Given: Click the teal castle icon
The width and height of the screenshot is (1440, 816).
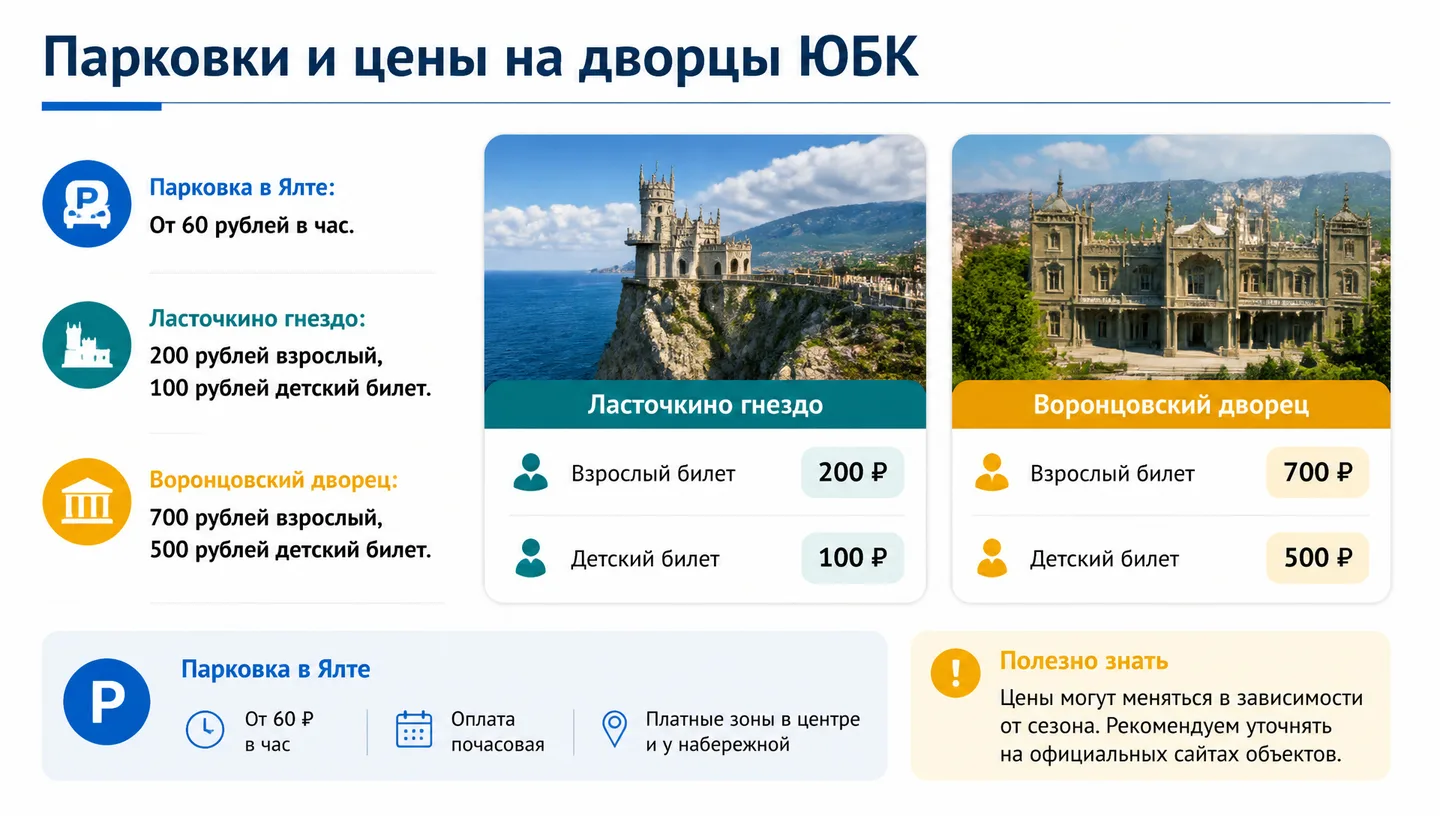Looking at the screenshot, I should click(x=87, y=345).
